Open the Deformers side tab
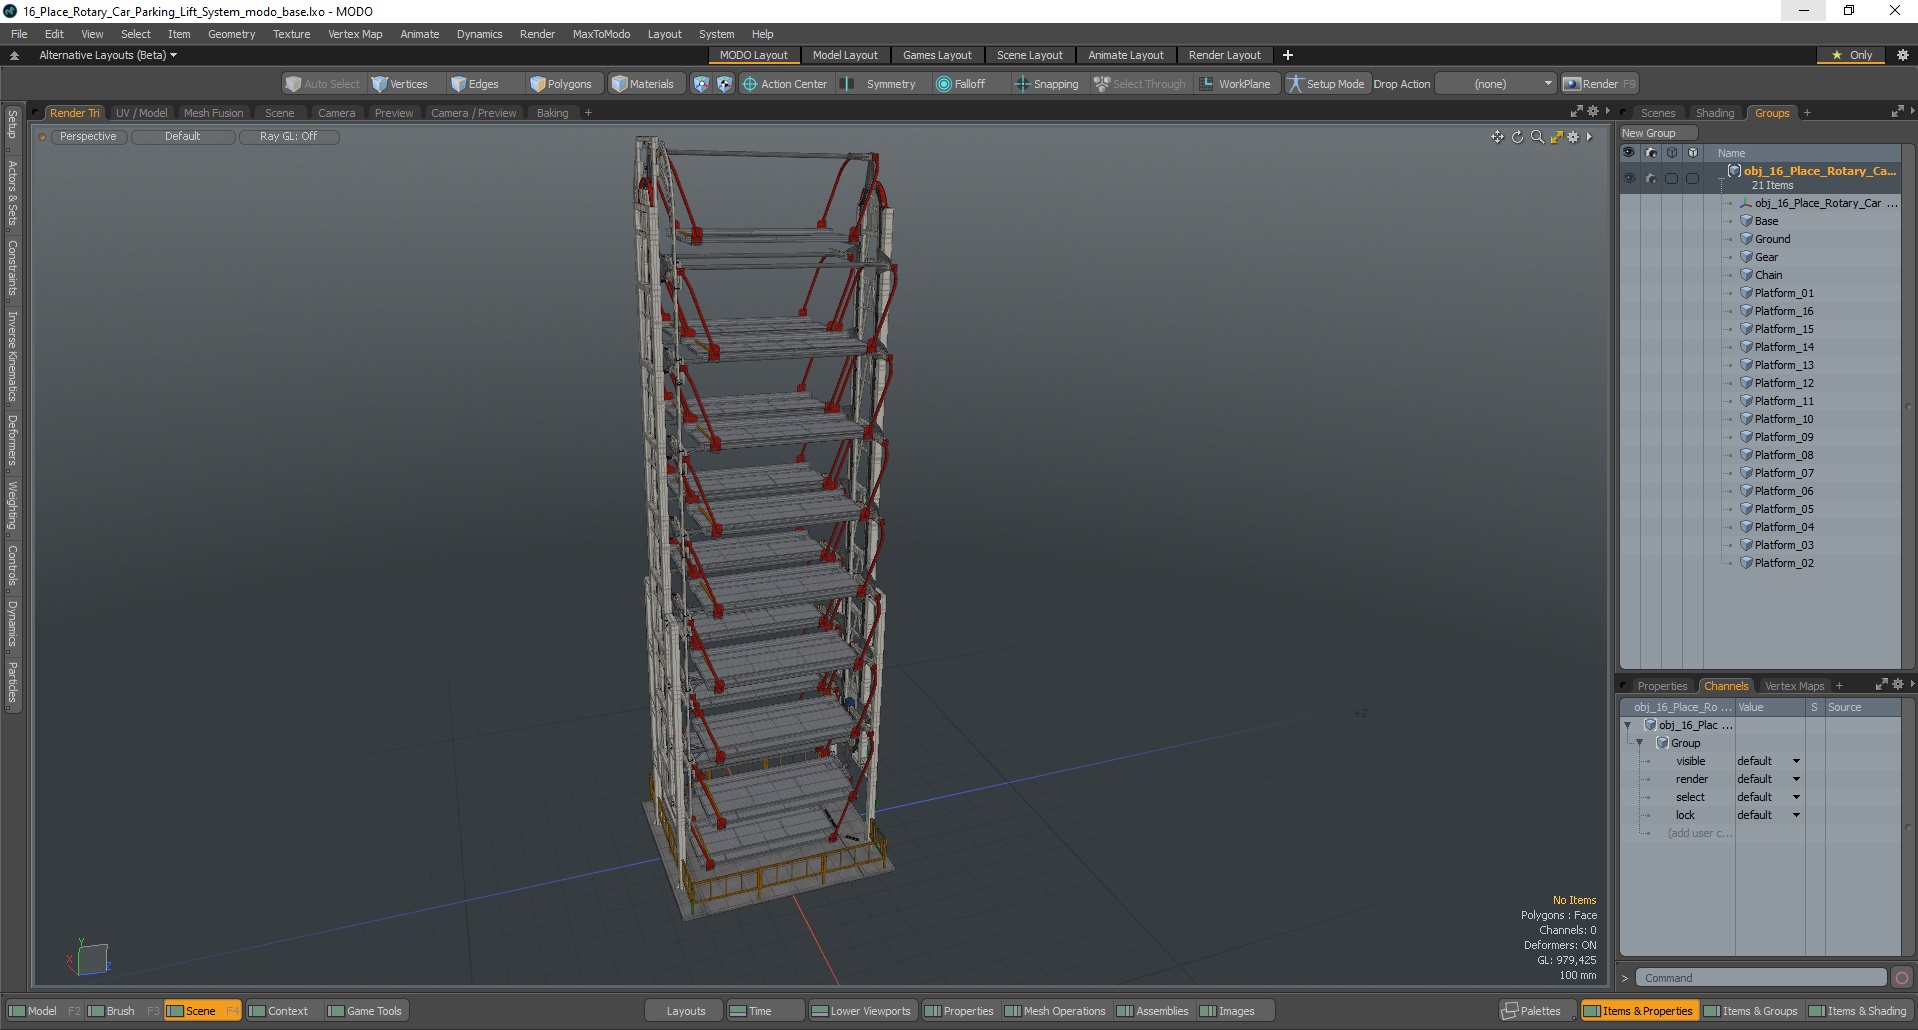 click(x=12, y=441)
